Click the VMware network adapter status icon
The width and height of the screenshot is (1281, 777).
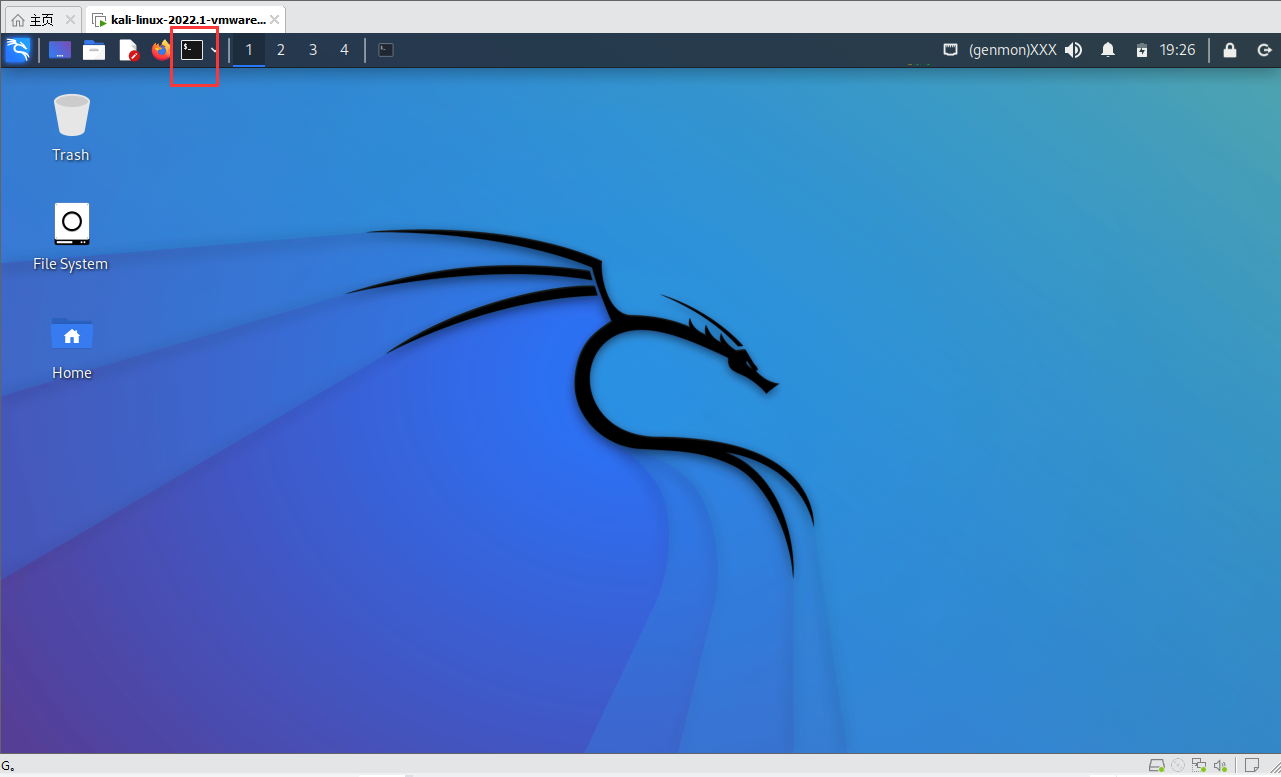(x=1199, y=766)
